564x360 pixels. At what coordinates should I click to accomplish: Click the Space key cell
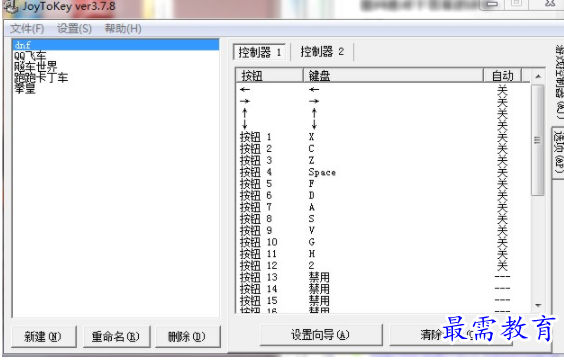(322, 173)
